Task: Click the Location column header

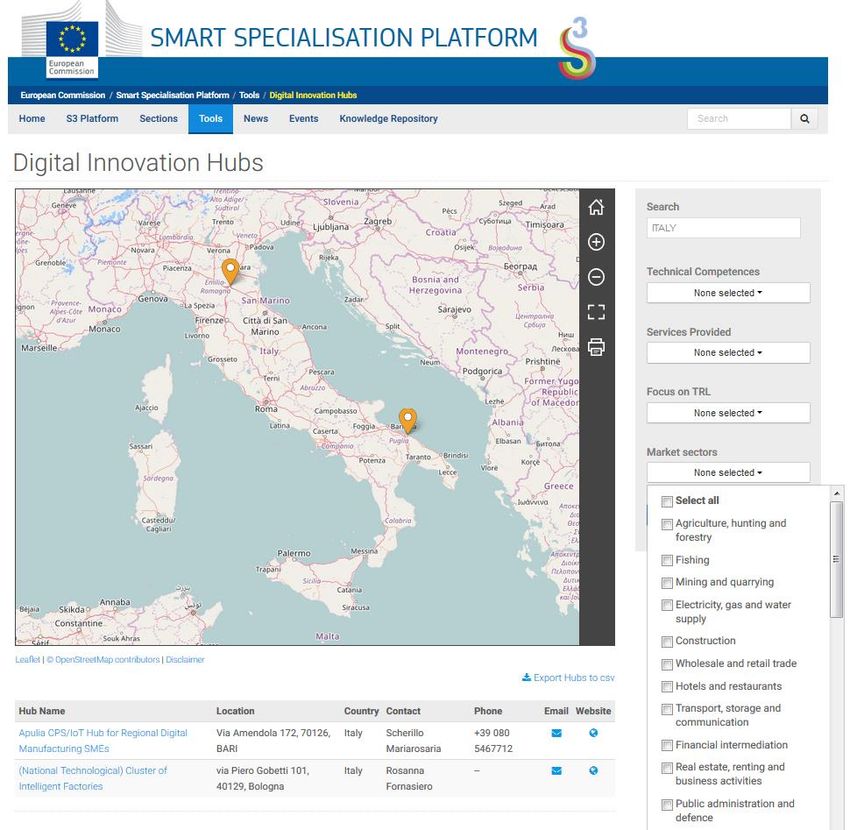Action: (x=235, y=711)
